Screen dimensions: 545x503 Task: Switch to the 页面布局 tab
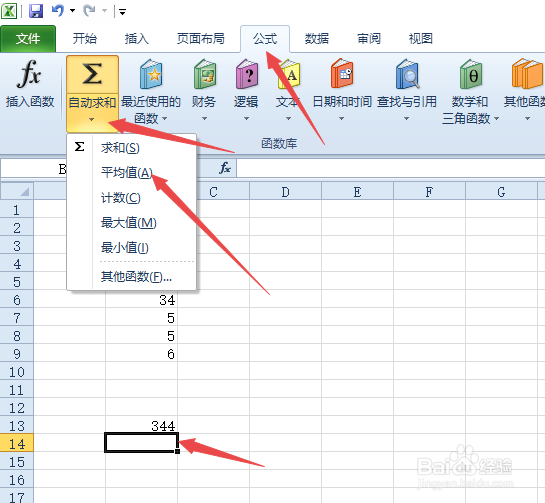[201, 39]
